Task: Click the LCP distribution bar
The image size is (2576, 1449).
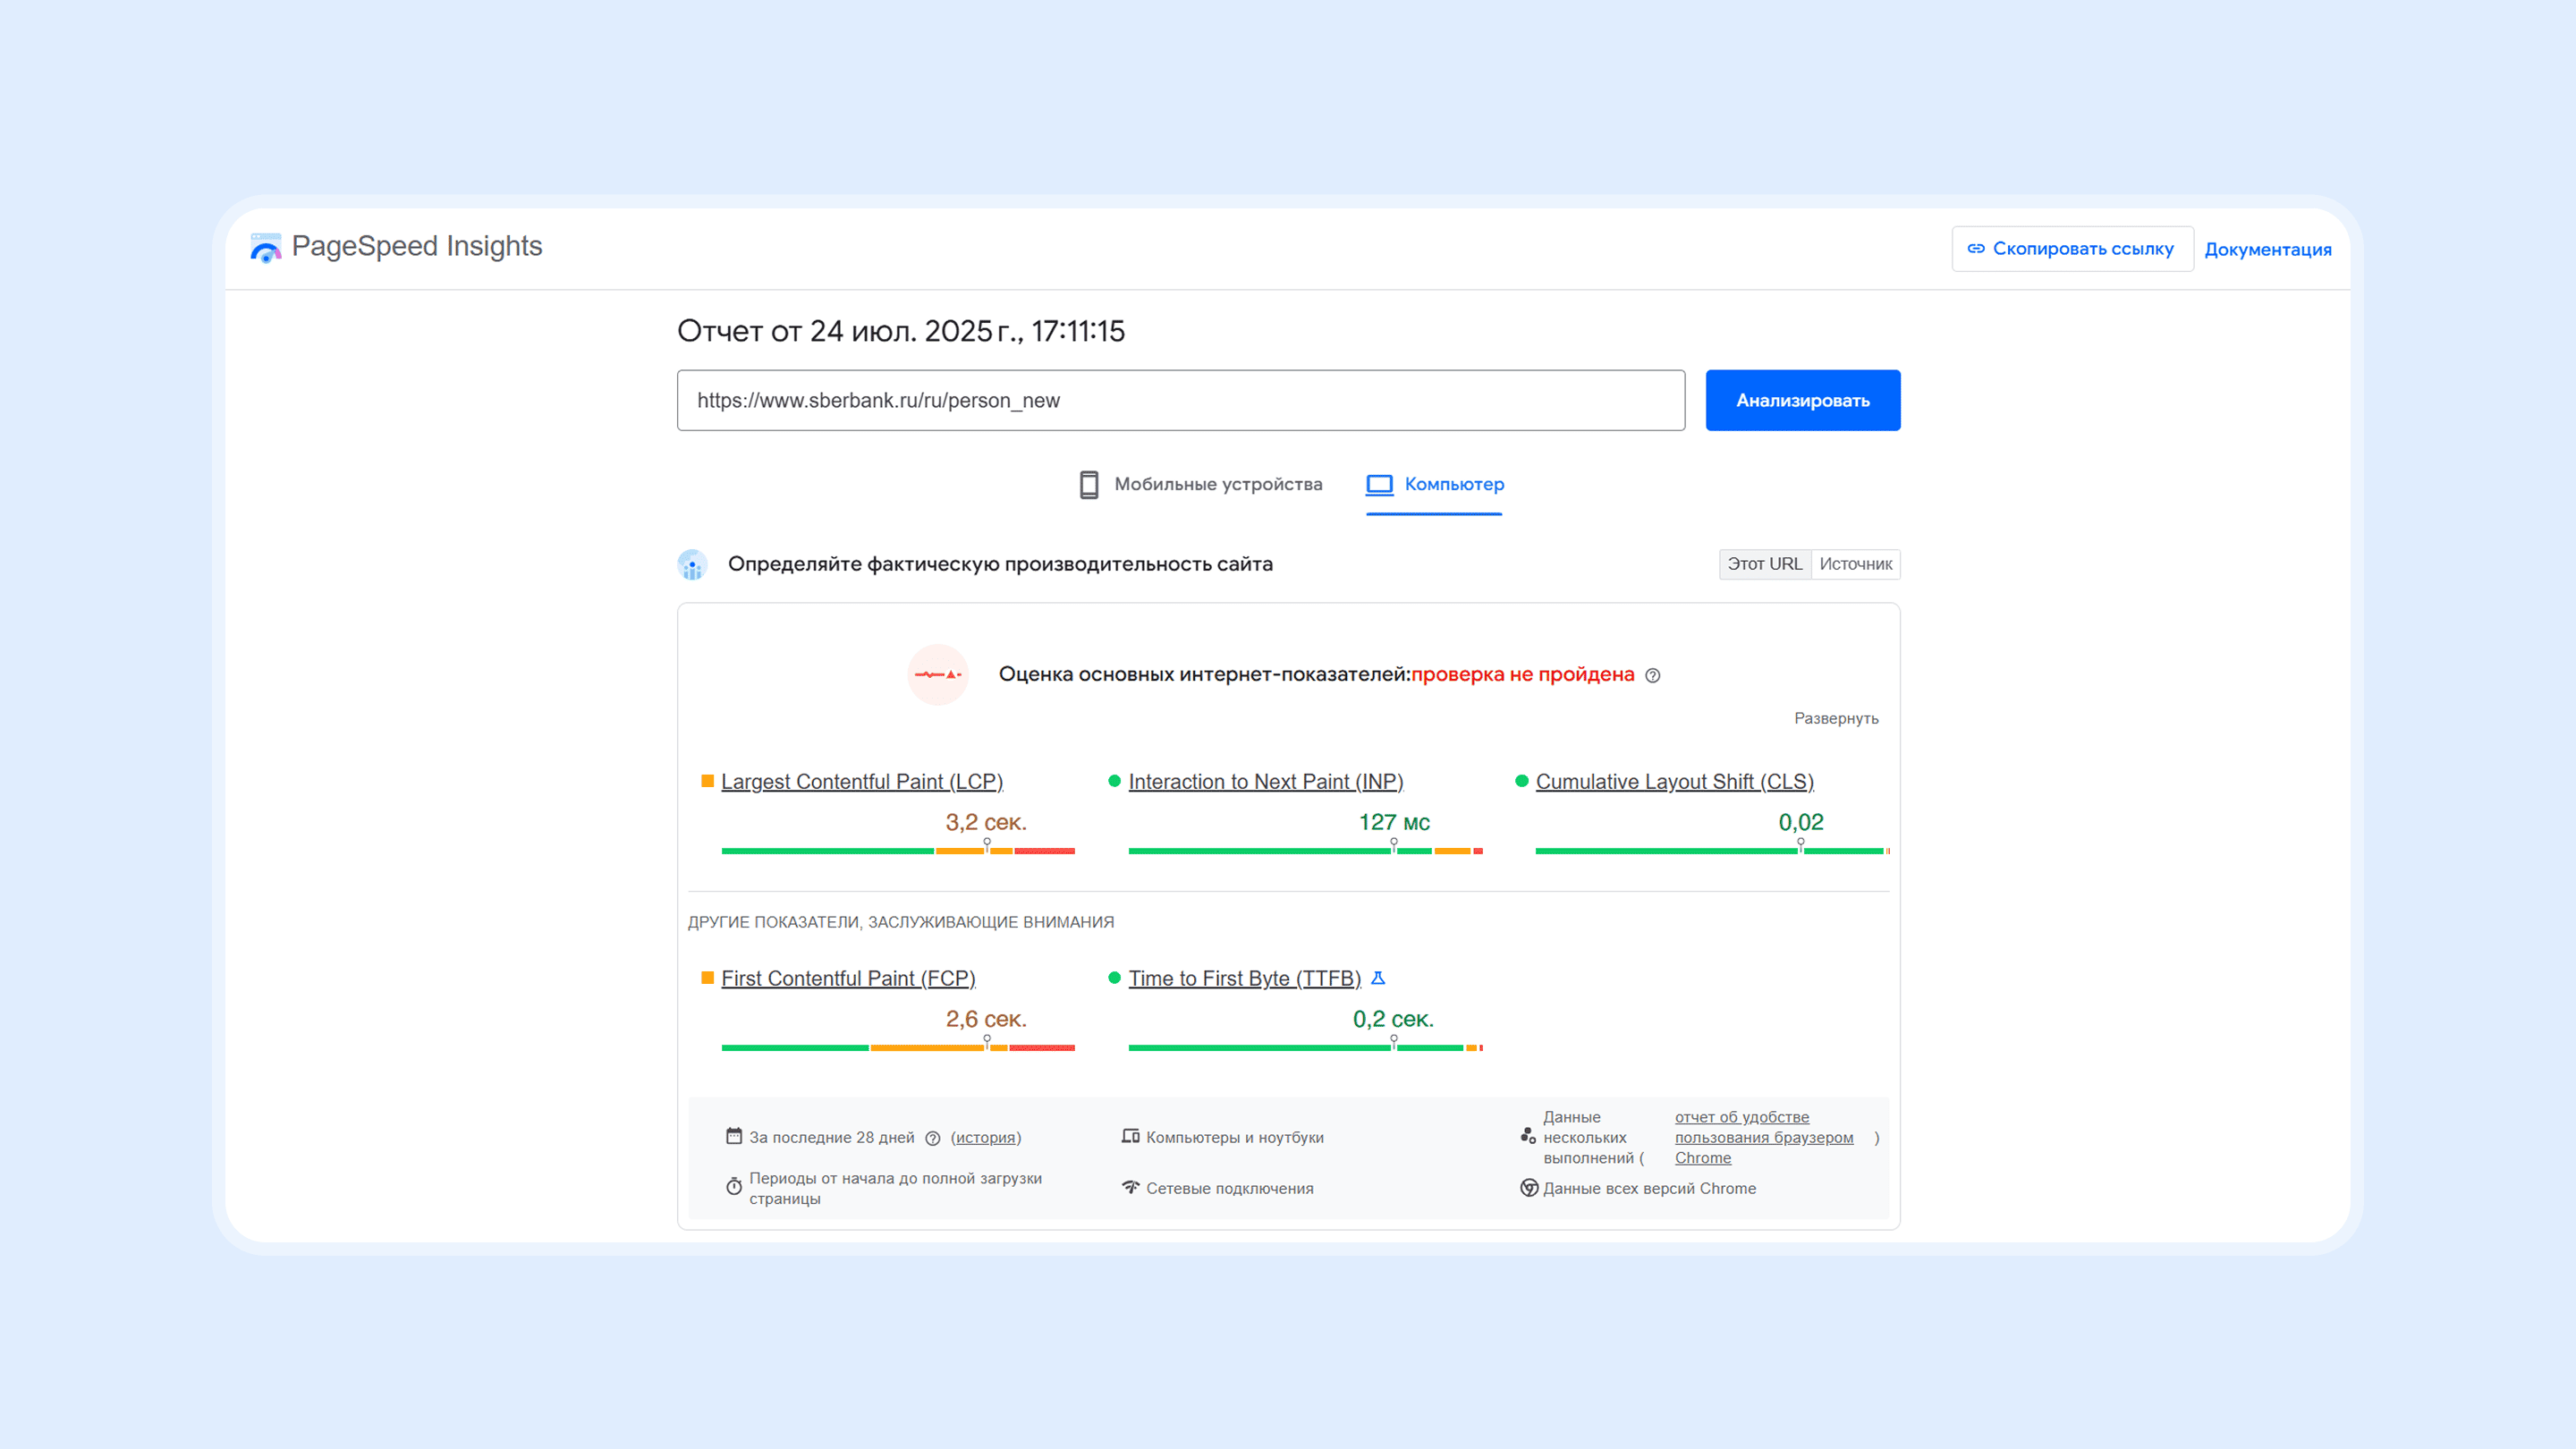Action: point(898,851)
